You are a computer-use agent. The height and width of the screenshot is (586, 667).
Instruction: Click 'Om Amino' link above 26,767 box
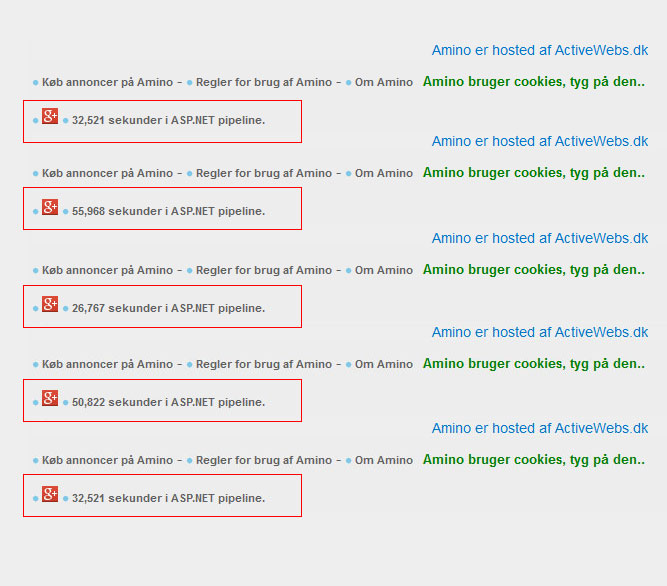click(x=383, y=270)
